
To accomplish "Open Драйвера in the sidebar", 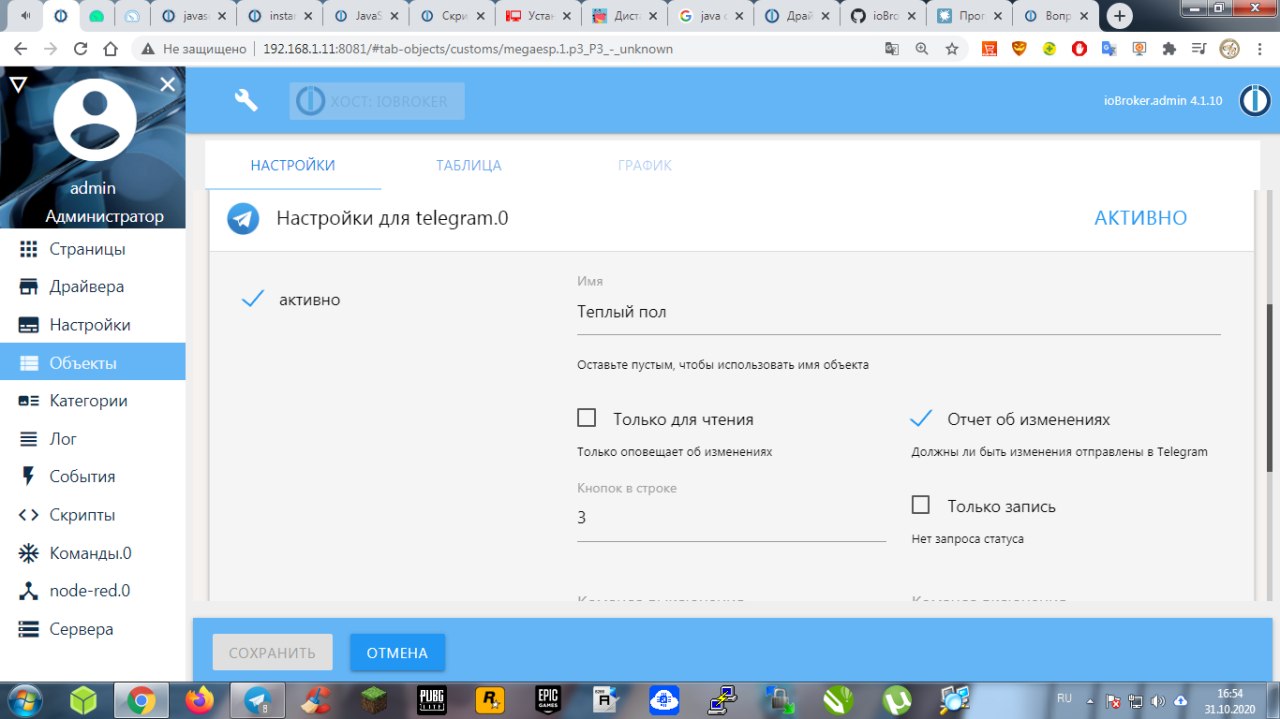I will point(93,287).
